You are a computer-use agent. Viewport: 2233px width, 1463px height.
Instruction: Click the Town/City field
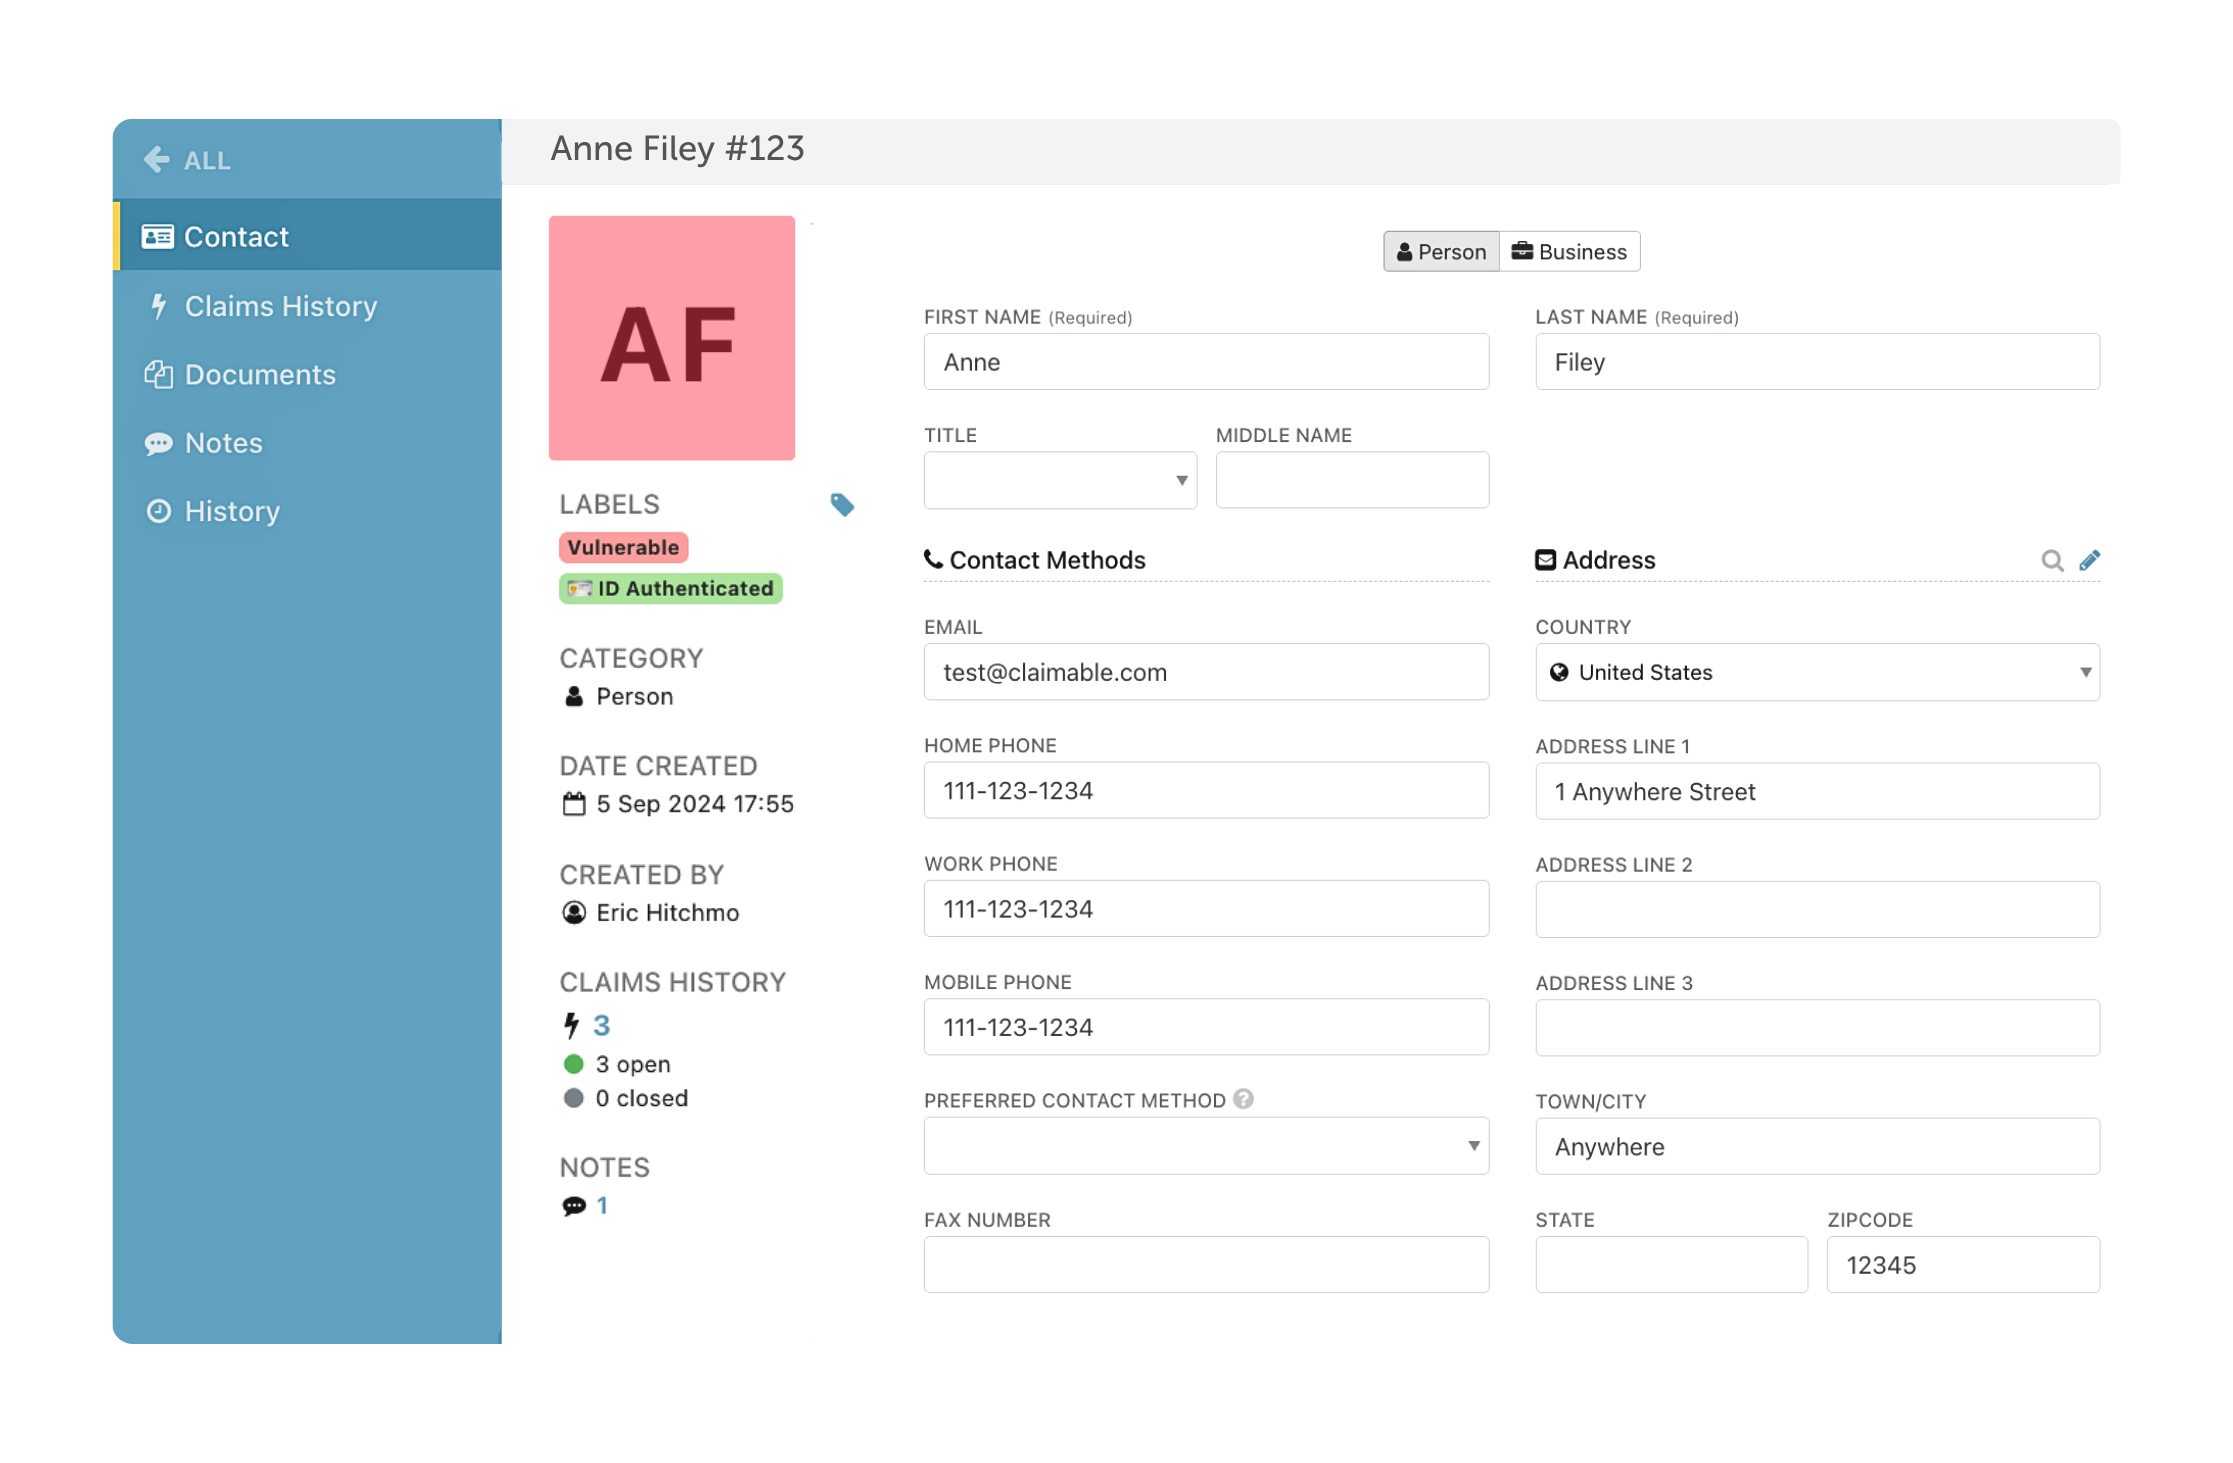click(x=1817, y=1146)
